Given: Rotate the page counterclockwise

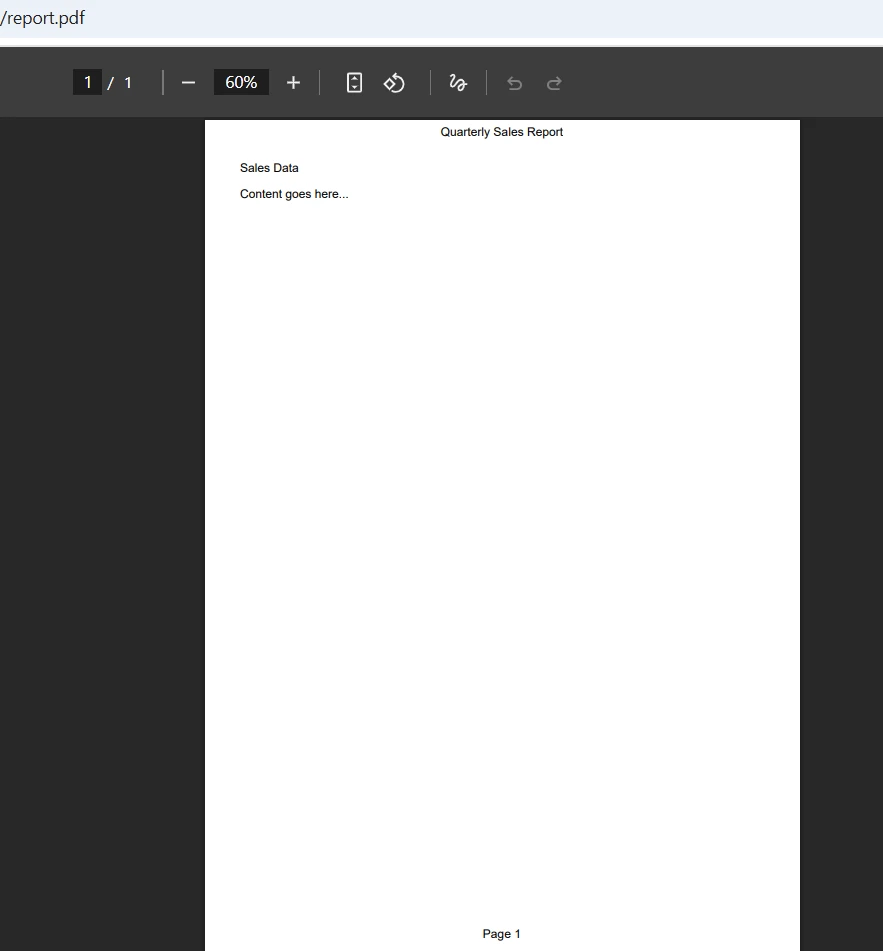Looking at the screenshot, I should tap(394, 82).
